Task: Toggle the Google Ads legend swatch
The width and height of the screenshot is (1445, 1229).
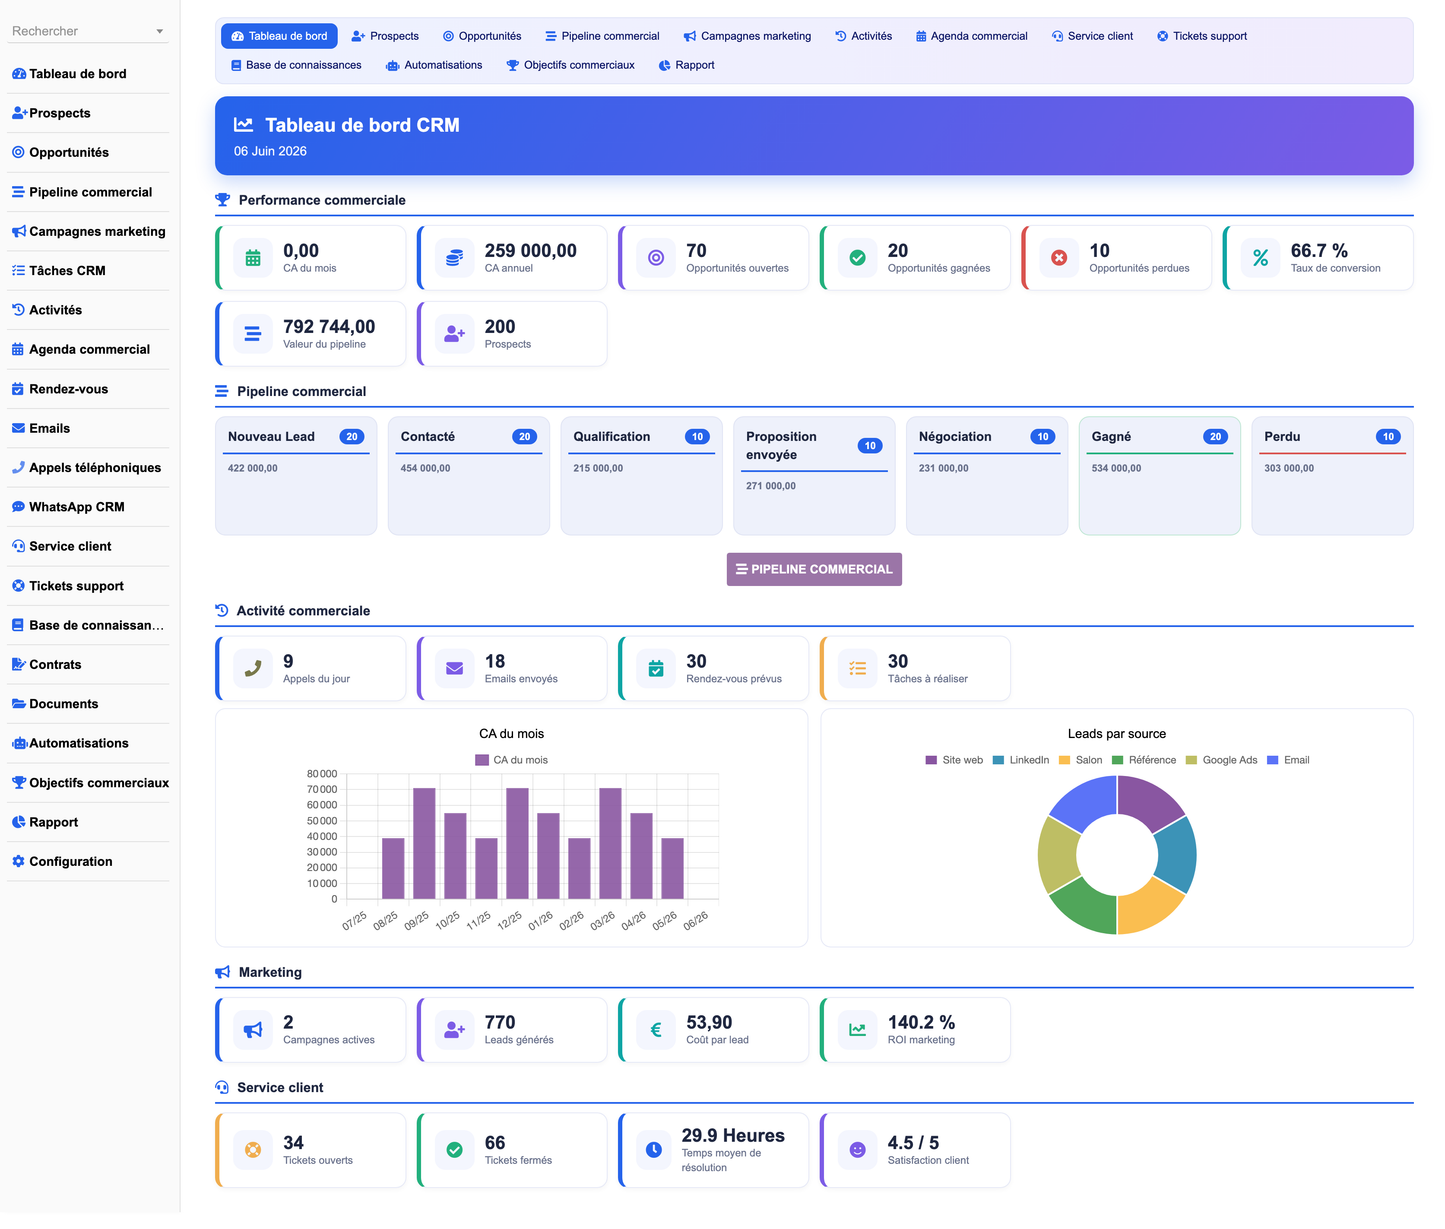Action: coord(1191,760)
